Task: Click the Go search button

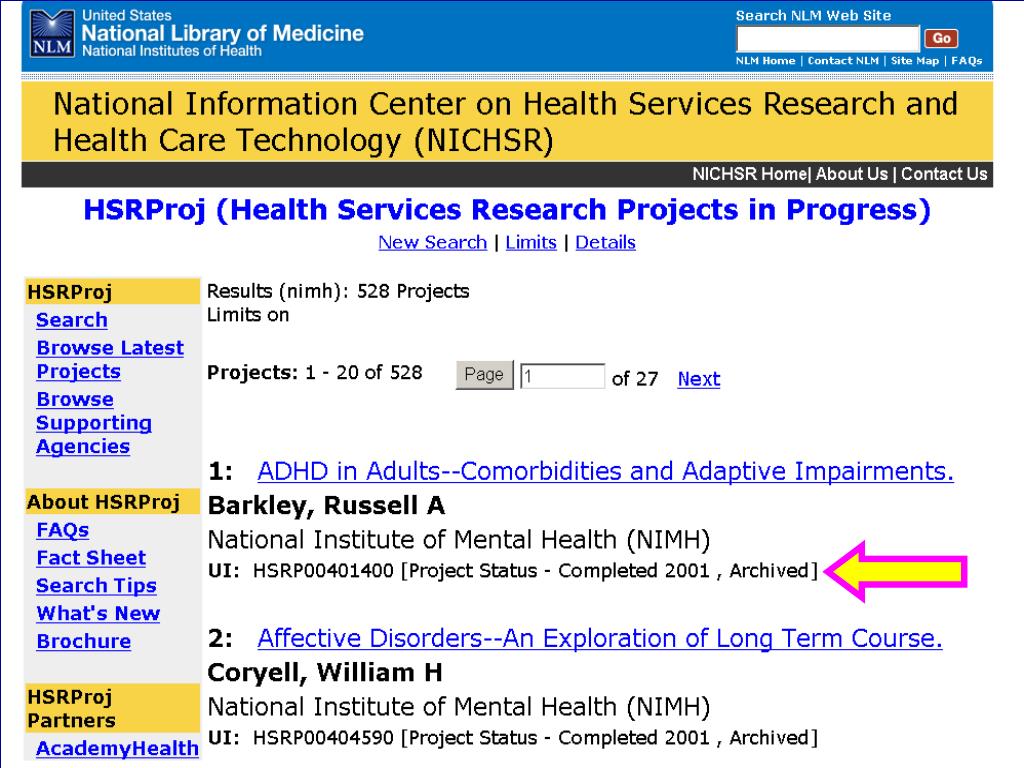Action: tap(940, 39)
